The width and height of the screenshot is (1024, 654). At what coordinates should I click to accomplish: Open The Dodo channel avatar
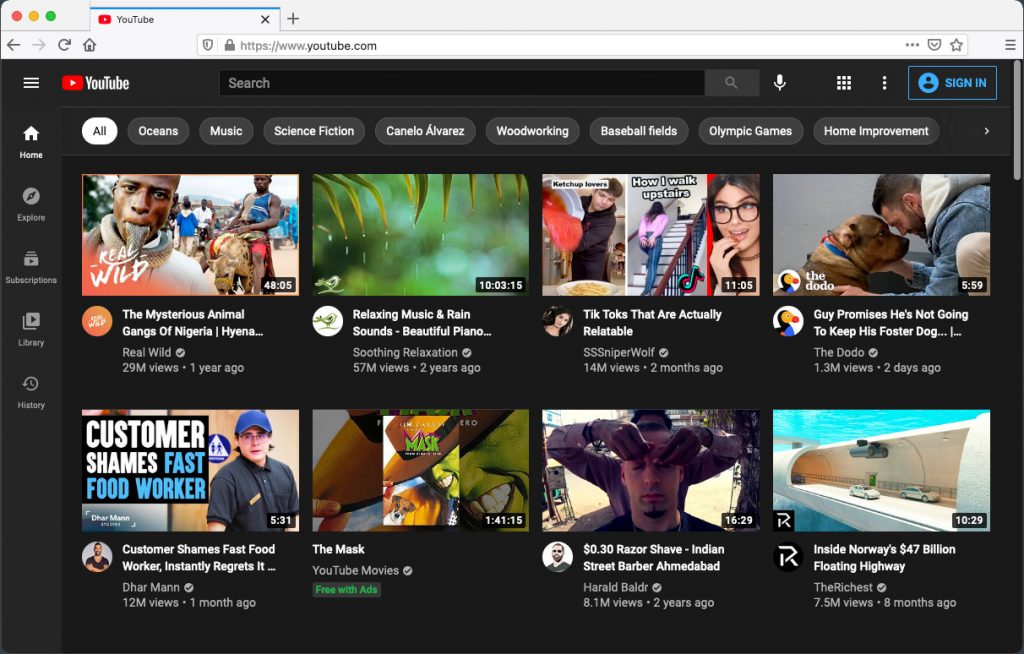tap(788, 321)
